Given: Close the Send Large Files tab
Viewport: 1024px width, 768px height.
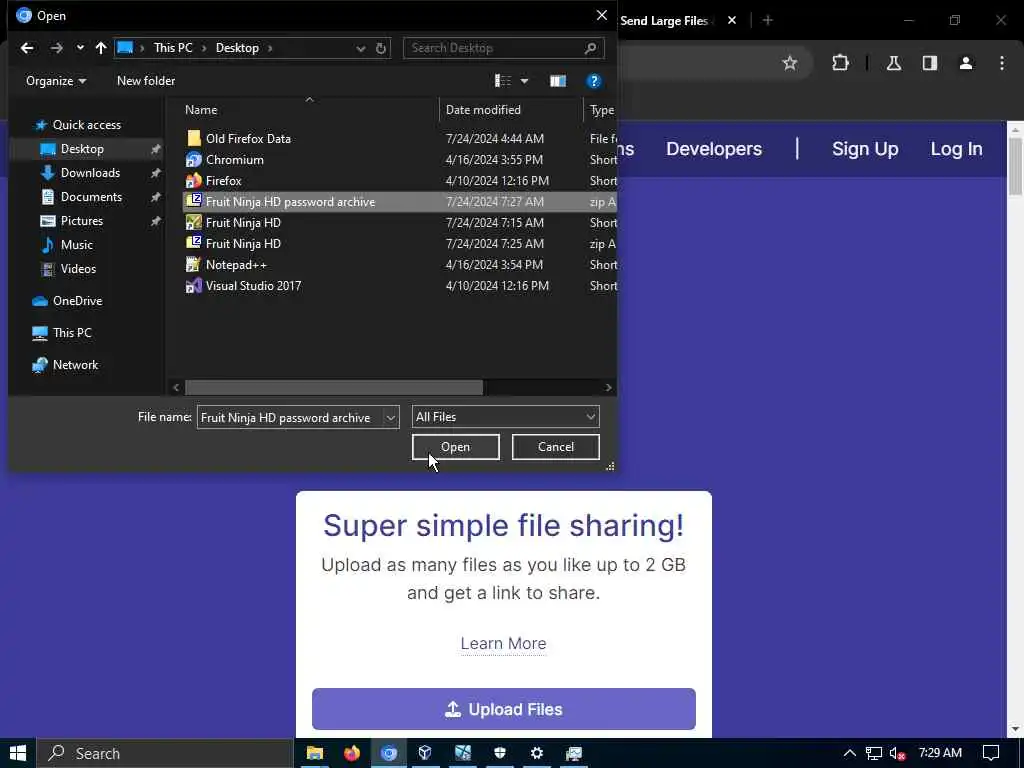Looking at the screenshot, I should click(732, 21).
